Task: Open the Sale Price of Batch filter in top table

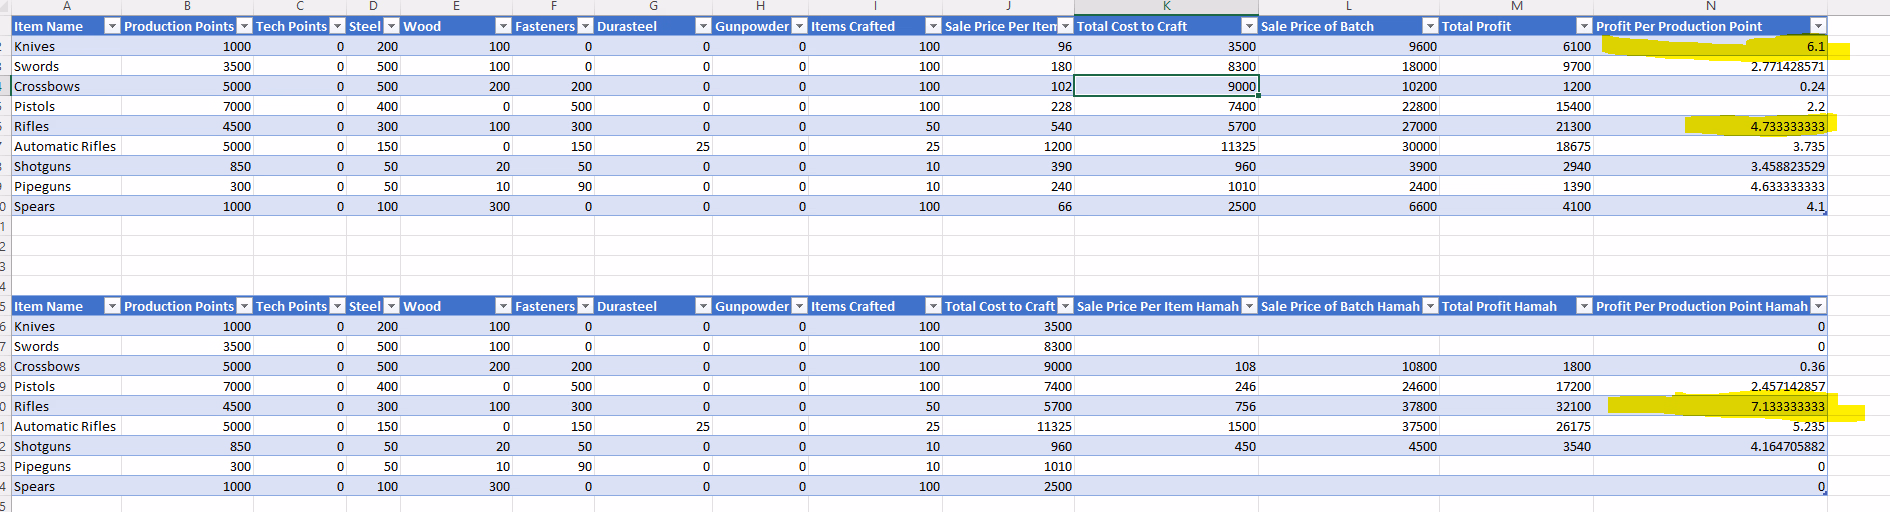Action: [x=1430, y=26]
